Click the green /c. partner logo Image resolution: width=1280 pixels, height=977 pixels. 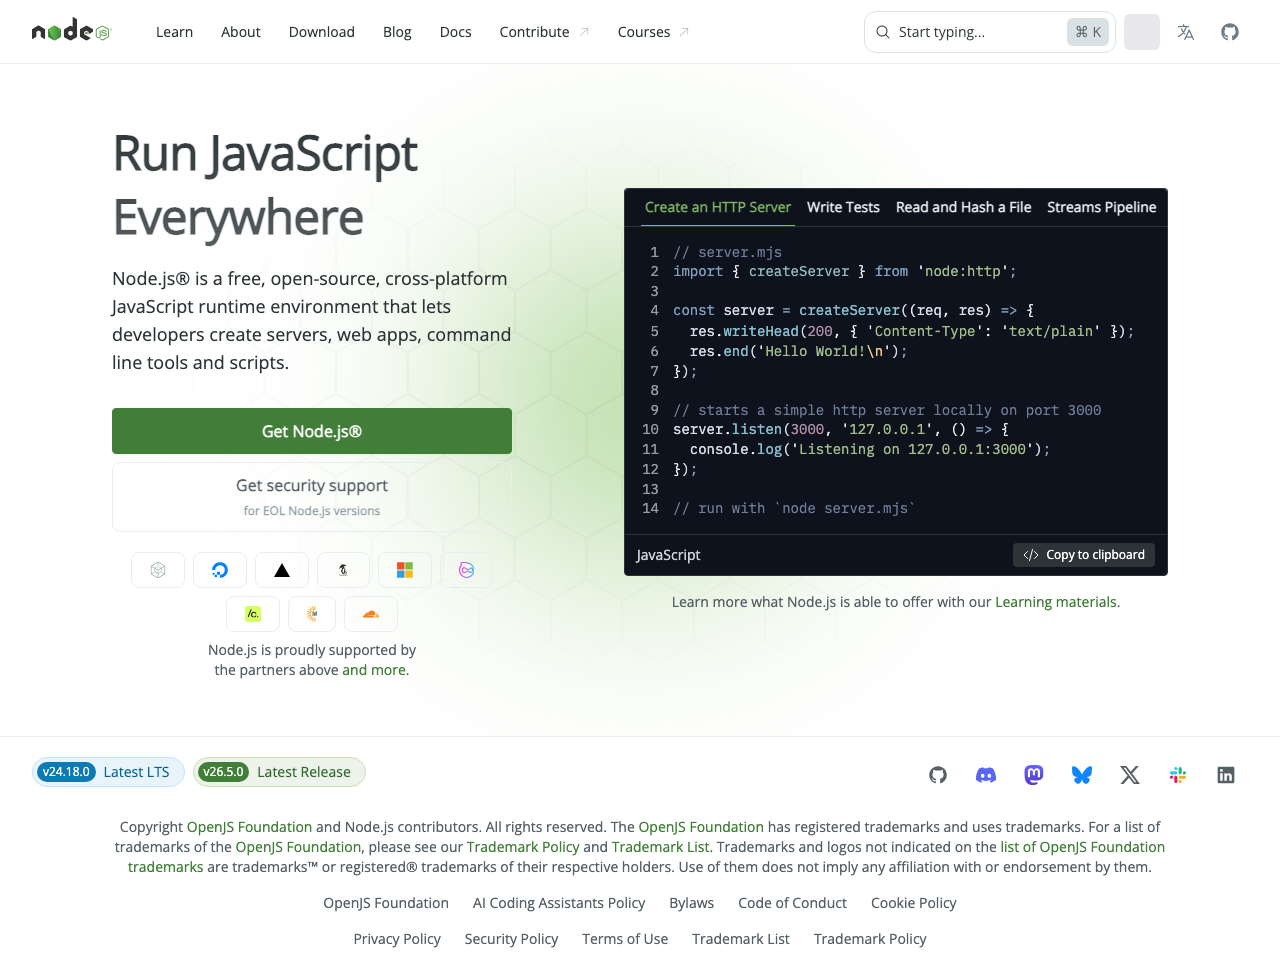tap(253, 614)
